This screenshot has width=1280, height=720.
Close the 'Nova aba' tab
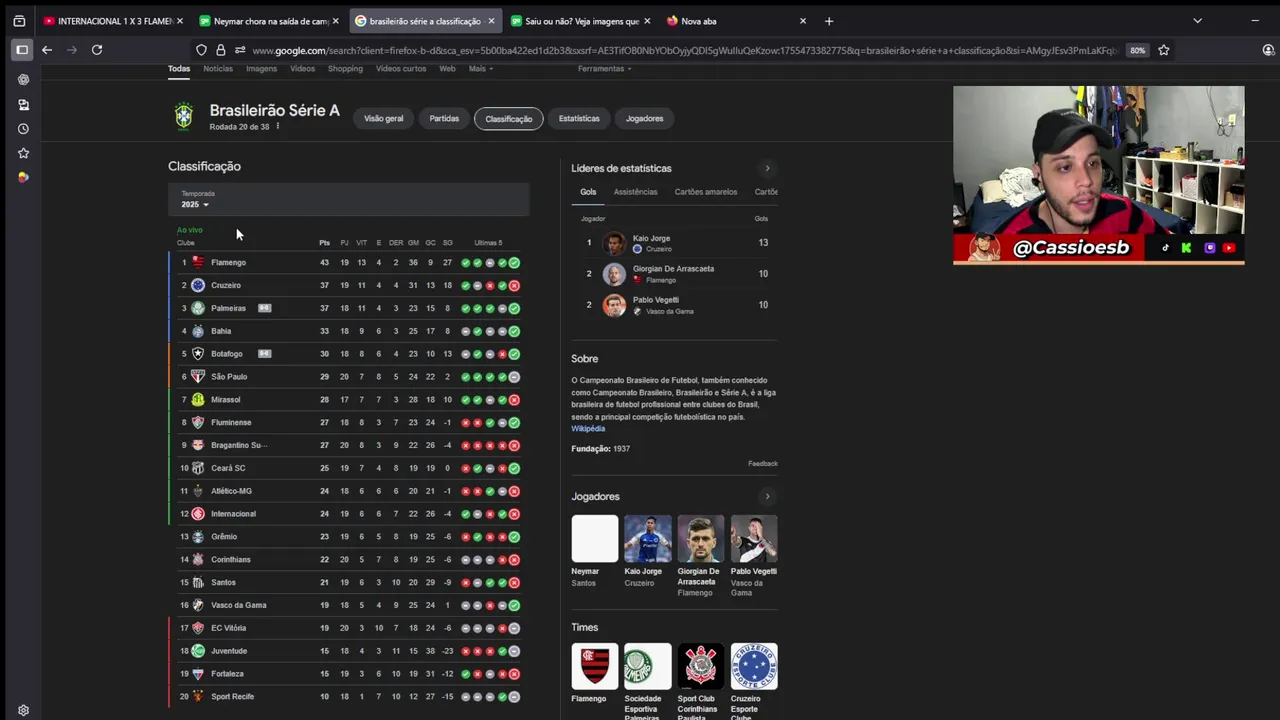[x=802, y=21]
